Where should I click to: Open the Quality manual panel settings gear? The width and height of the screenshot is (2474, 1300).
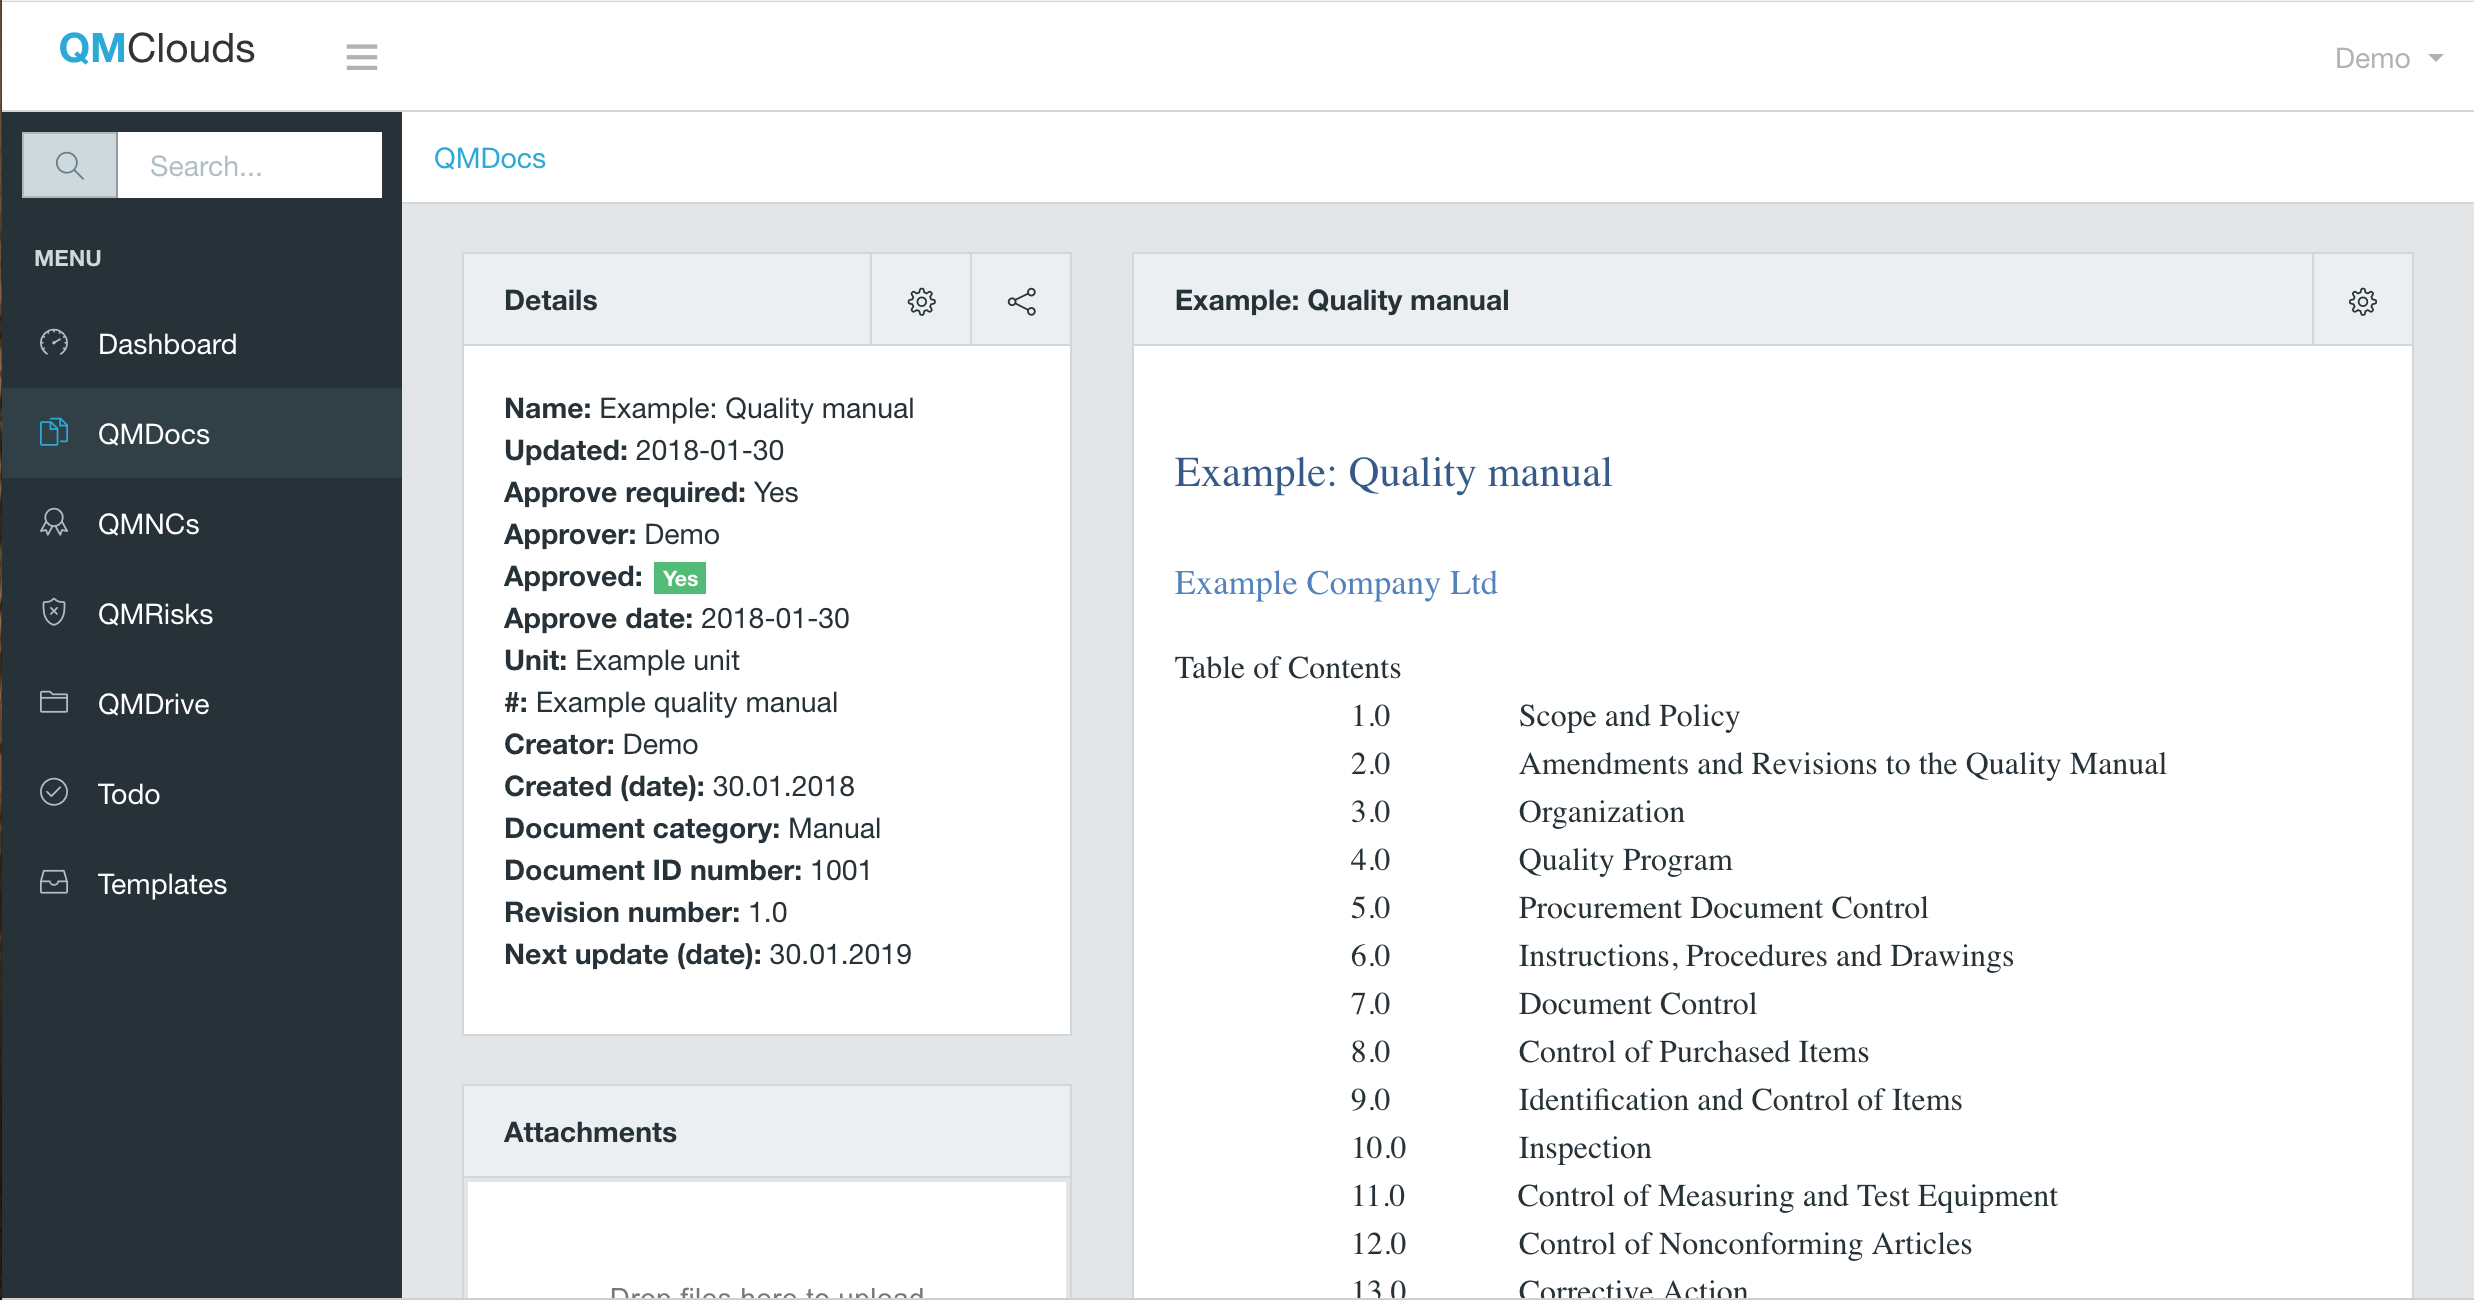(2362, 301)
